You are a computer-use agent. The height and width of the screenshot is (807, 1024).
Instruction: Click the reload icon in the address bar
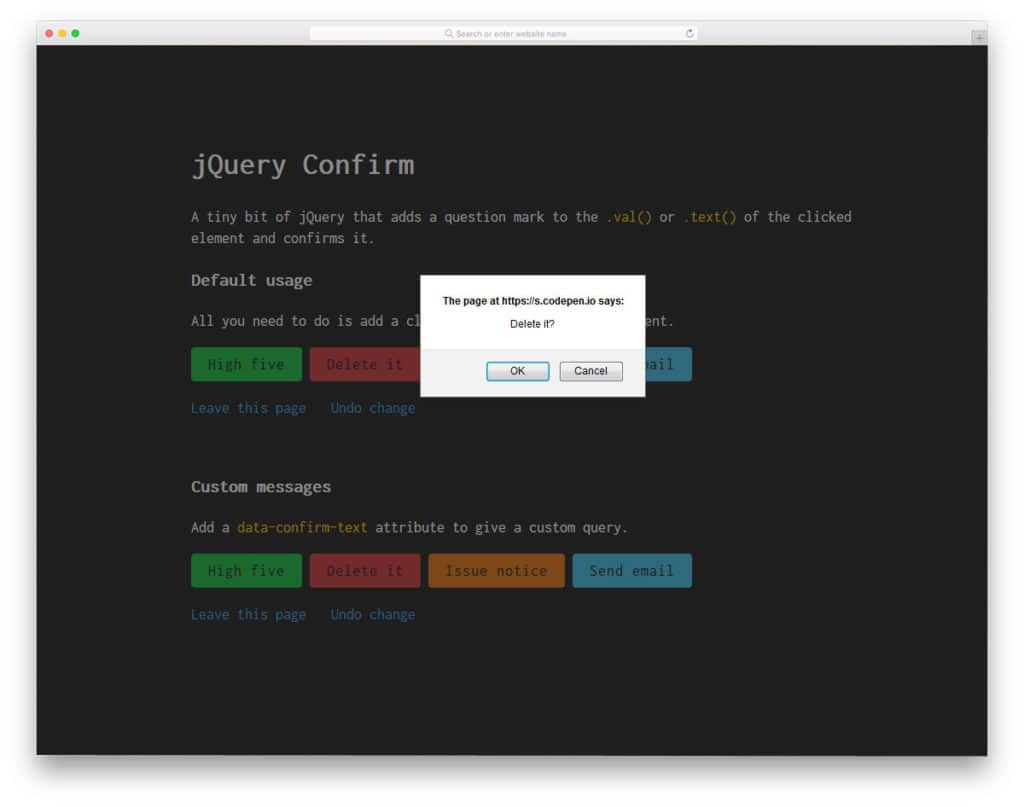point(689,33)
